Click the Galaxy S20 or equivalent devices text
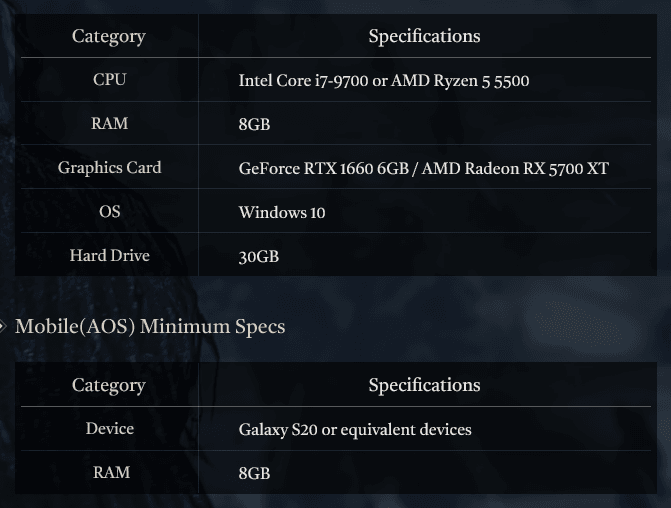Viewport: 671px width, 508px height. point(354,430)
